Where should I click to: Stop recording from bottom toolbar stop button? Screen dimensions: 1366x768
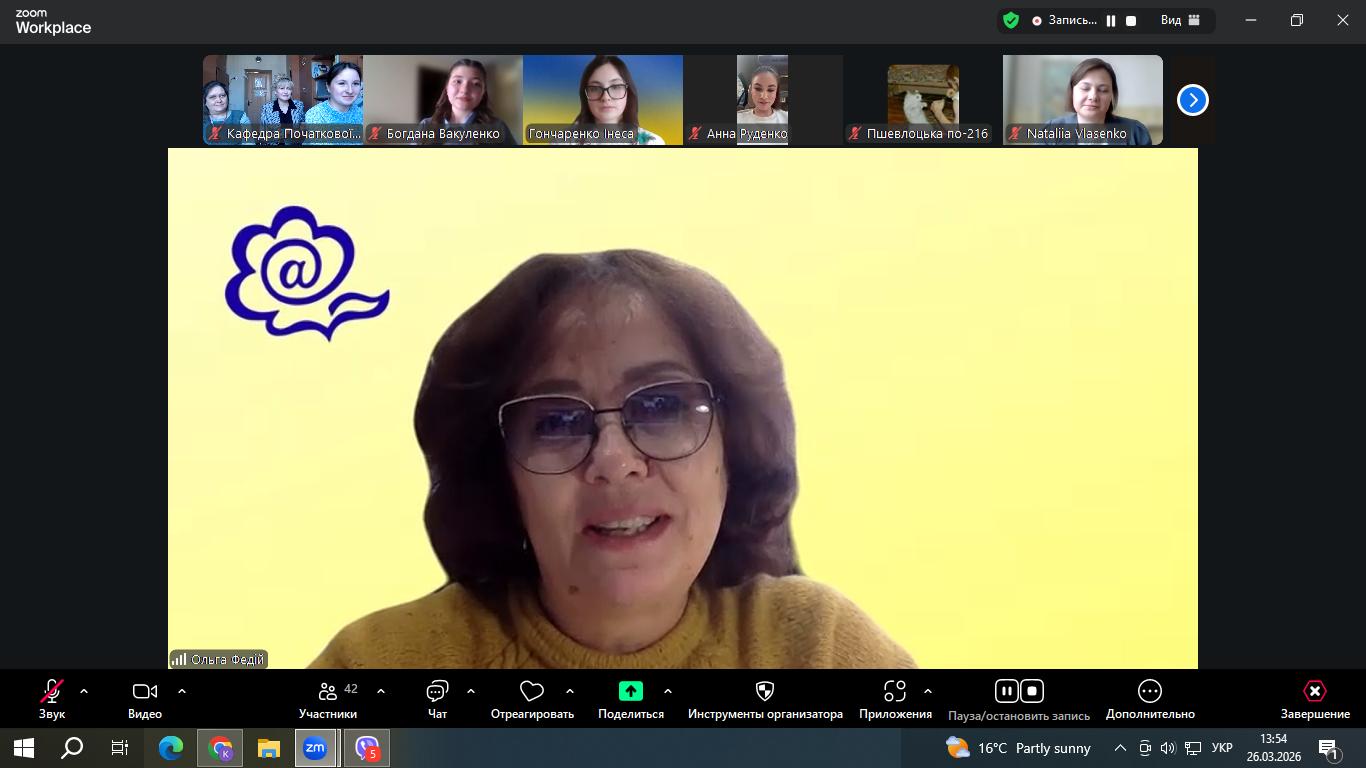point(1032,691)
